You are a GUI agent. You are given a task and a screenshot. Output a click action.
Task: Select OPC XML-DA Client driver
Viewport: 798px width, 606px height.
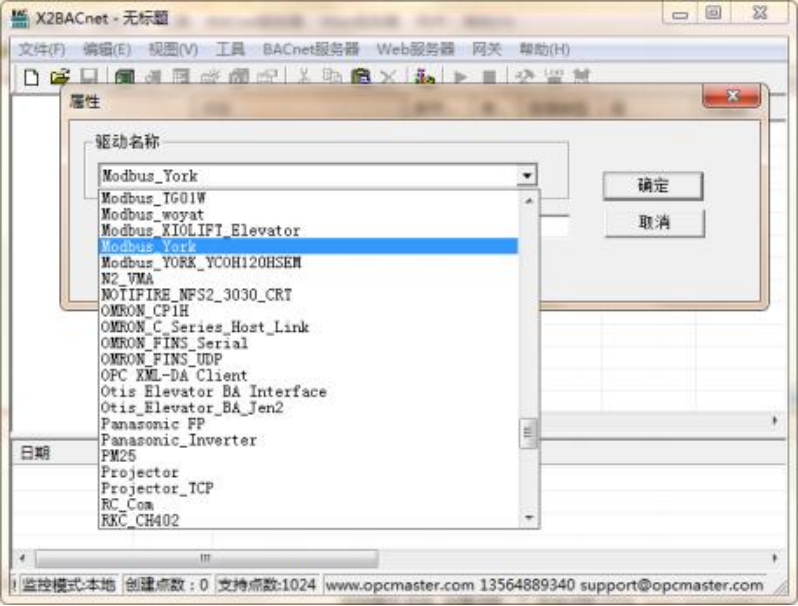coord(308,376)
